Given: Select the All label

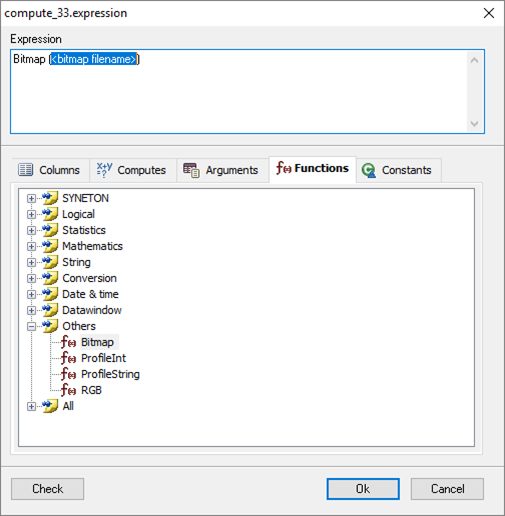Looking at the screenshot, I should tap(68, 406).
